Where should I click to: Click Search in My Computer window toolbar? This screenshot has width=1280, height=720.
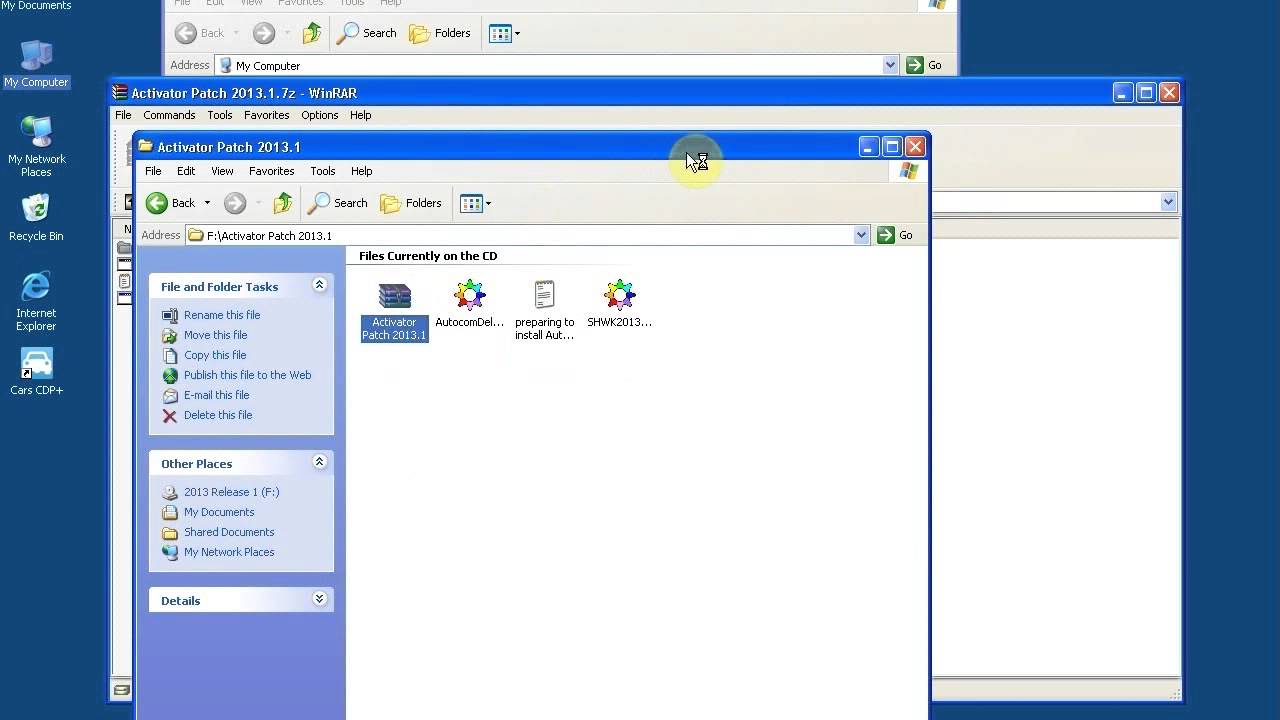coord(367,33)
